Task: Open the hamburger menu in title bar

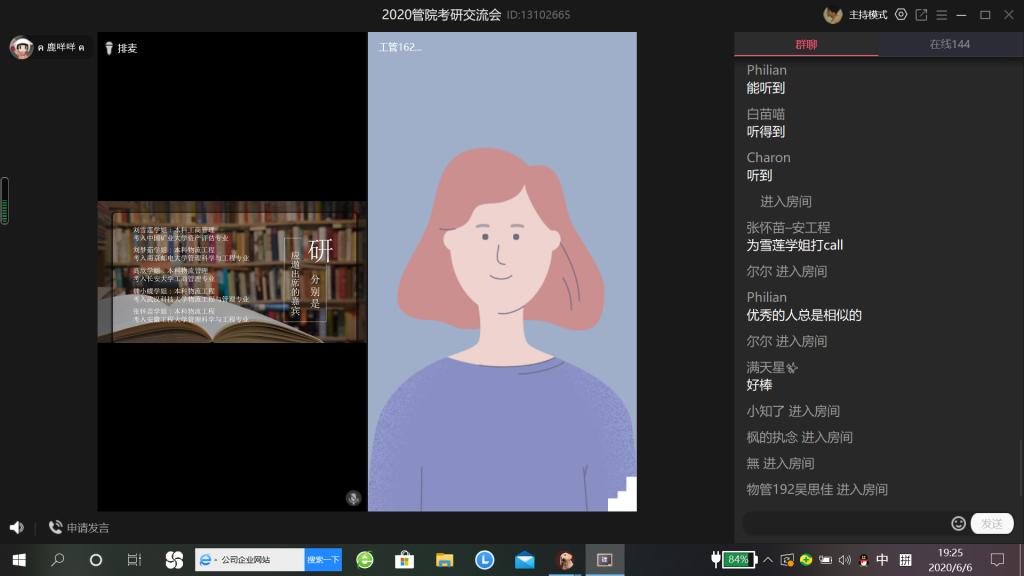Action: (x=942, y=15)
